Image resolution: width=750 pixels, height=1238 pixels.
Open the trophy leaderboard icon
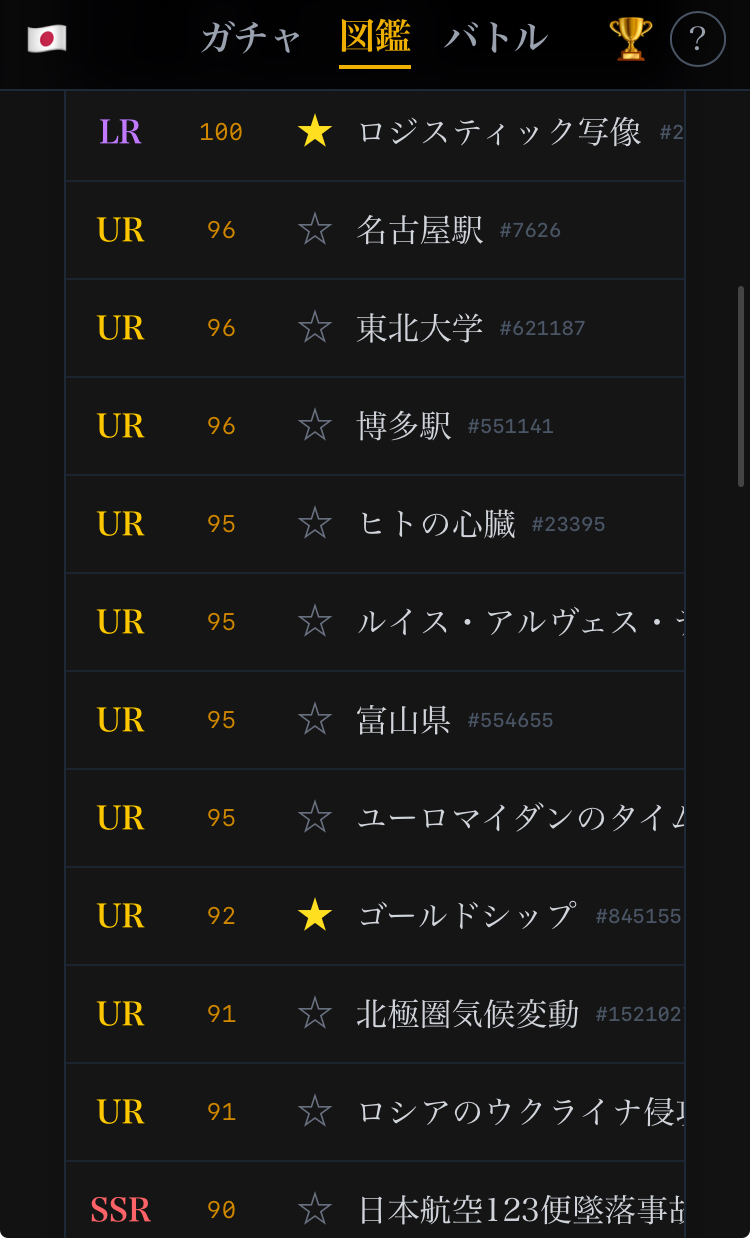(x=630, y=39)
